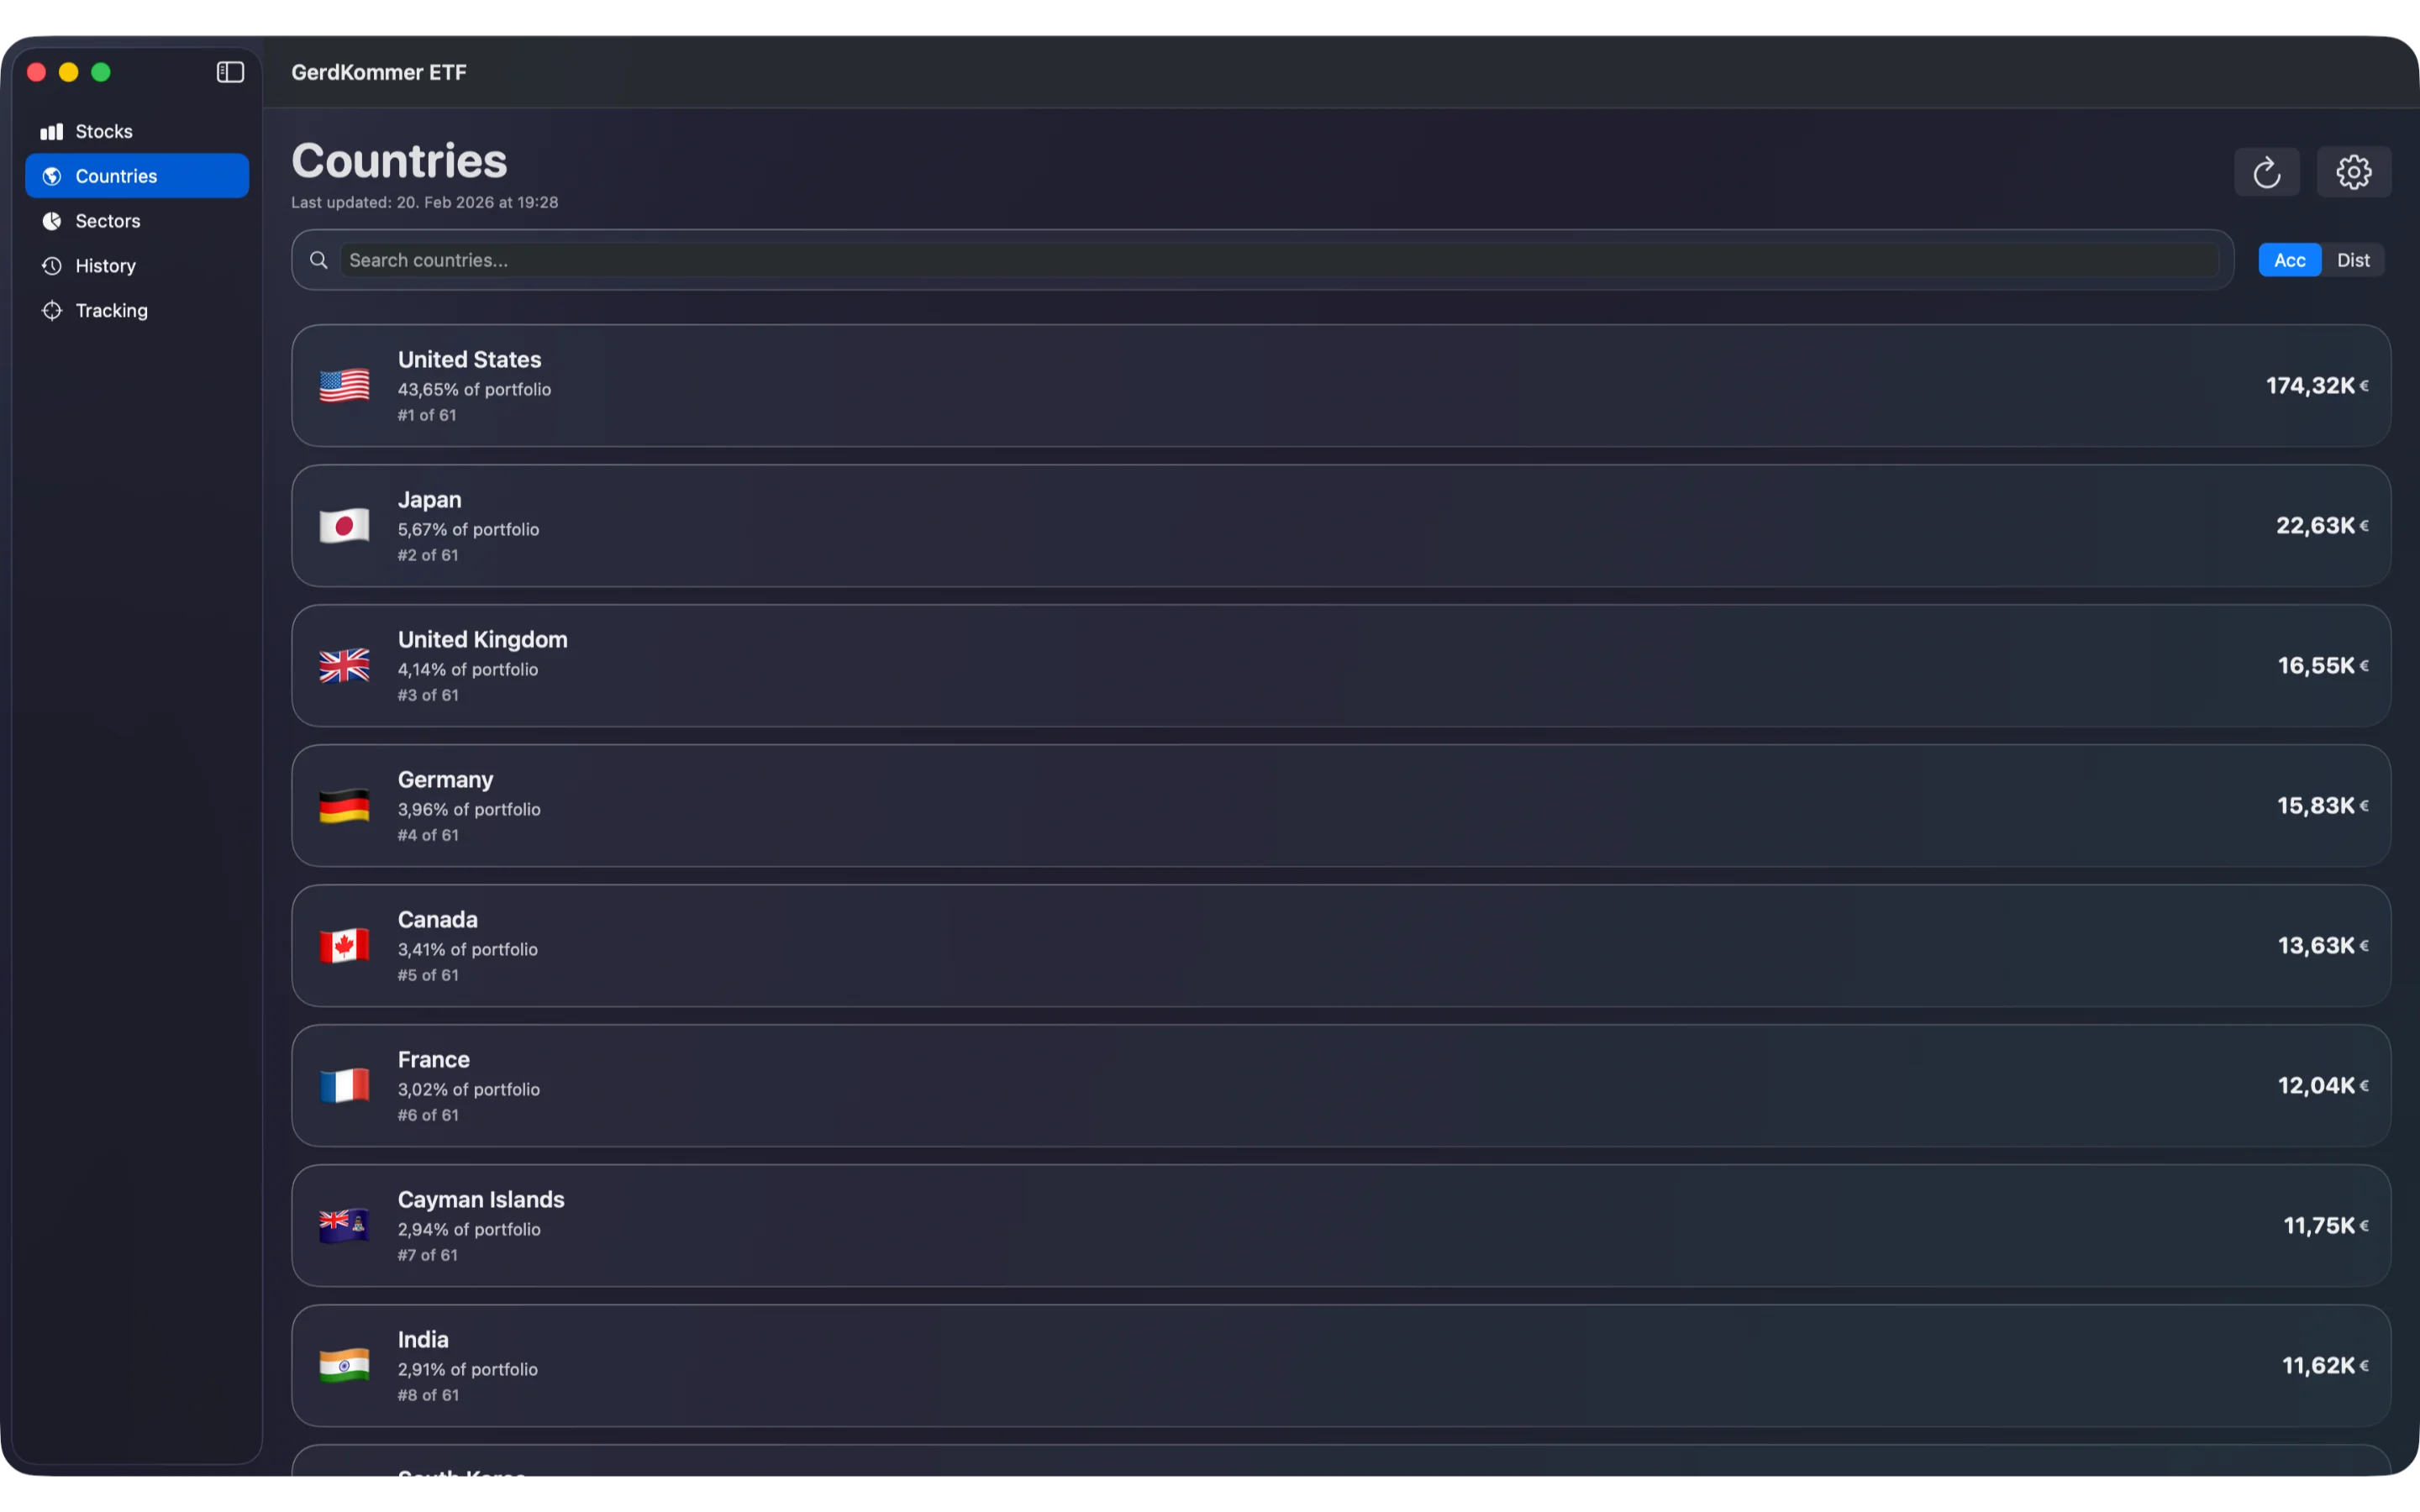Refresh the countries data

coord(2266,171)
